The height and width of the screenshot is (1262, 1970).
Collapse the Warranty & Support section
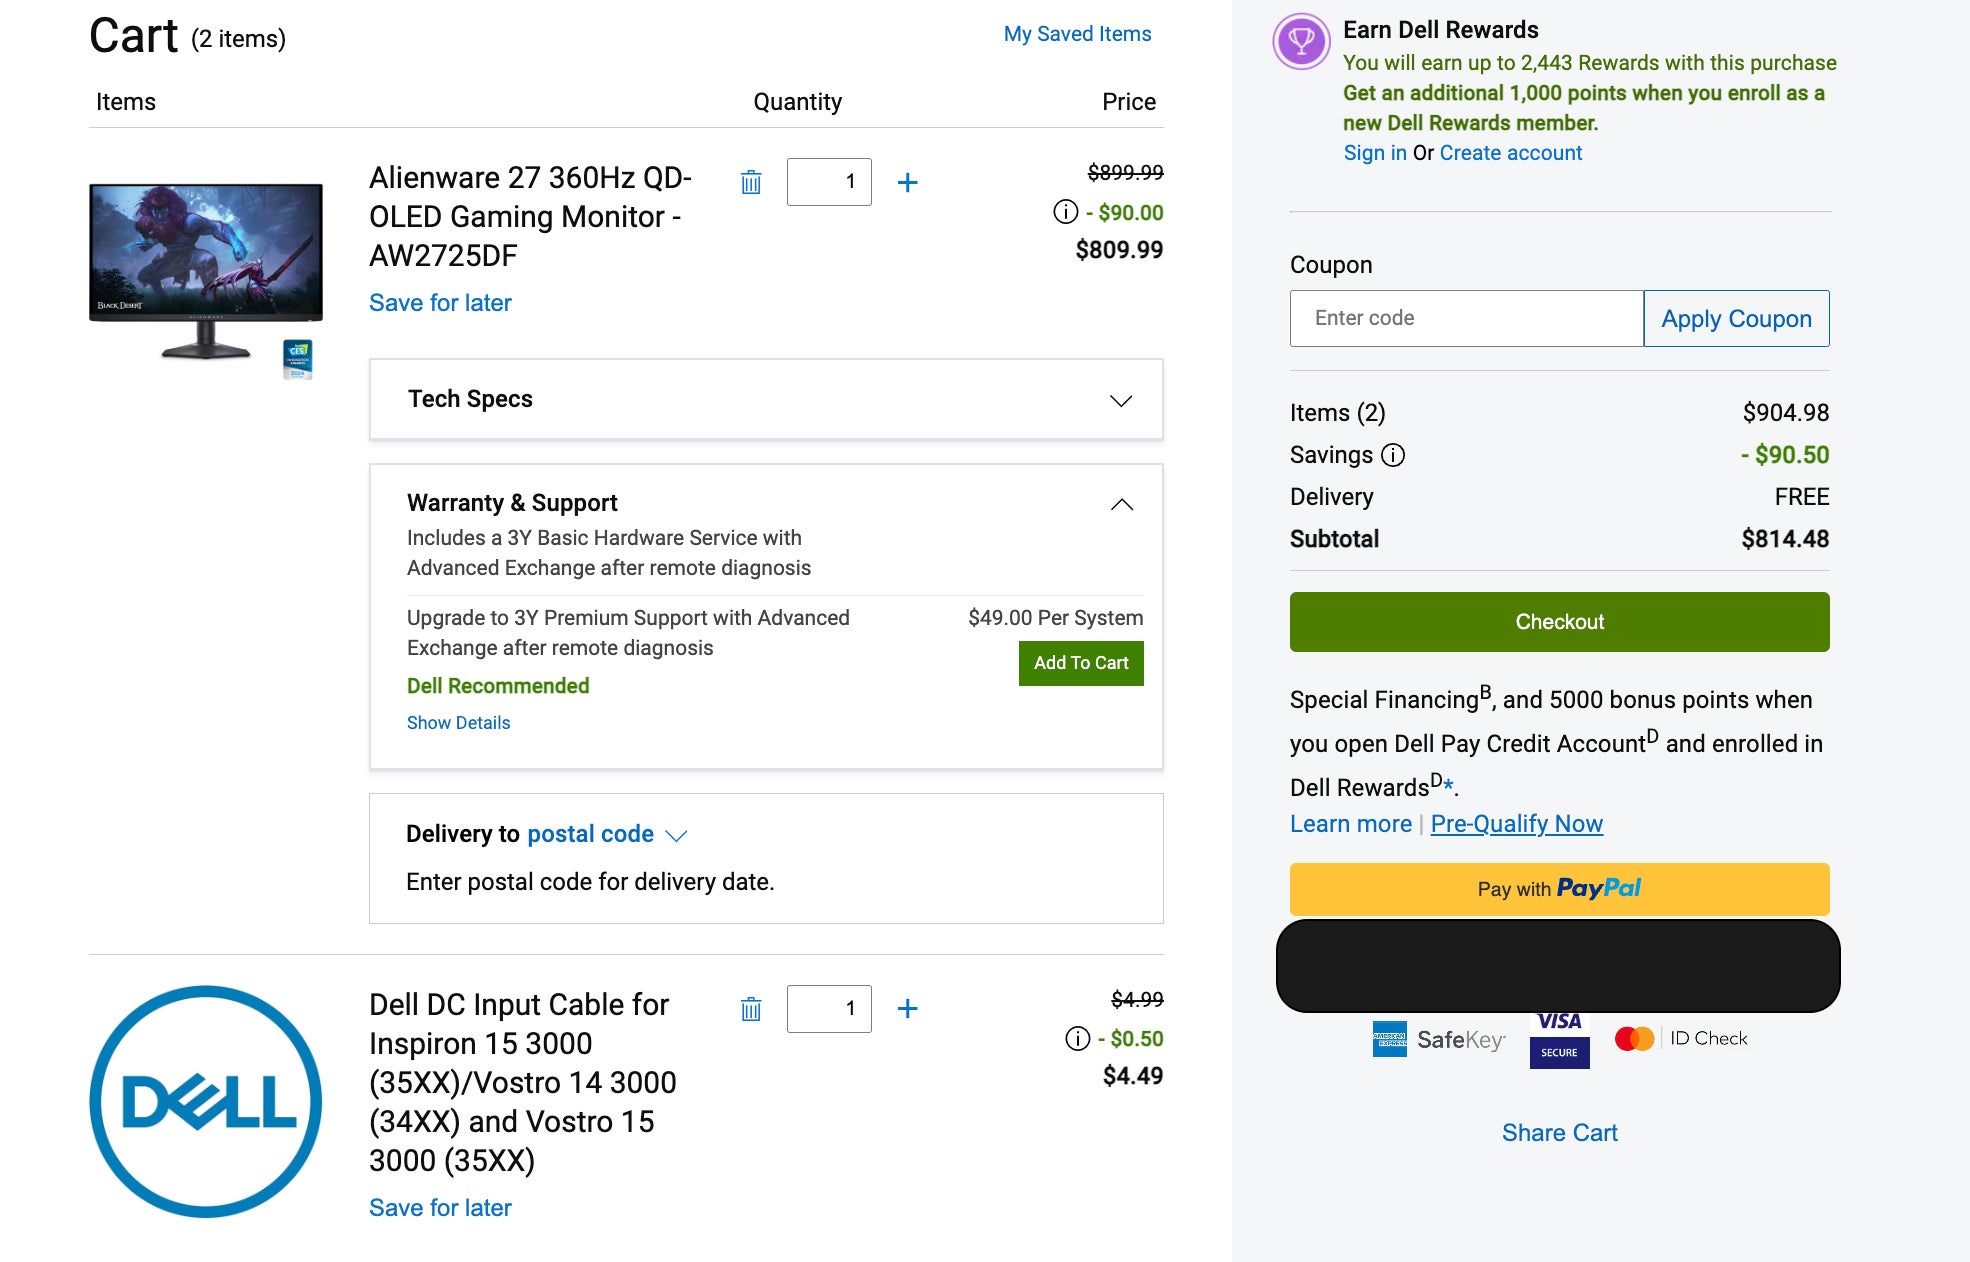[1121, 504]
